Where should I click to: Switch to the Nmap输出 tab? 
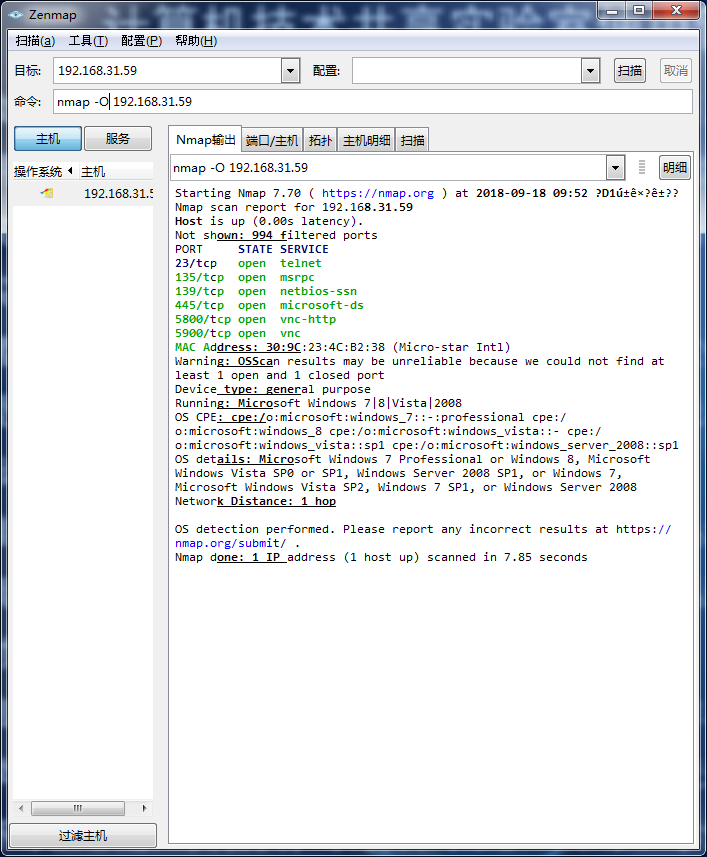(x=205, y=140)
